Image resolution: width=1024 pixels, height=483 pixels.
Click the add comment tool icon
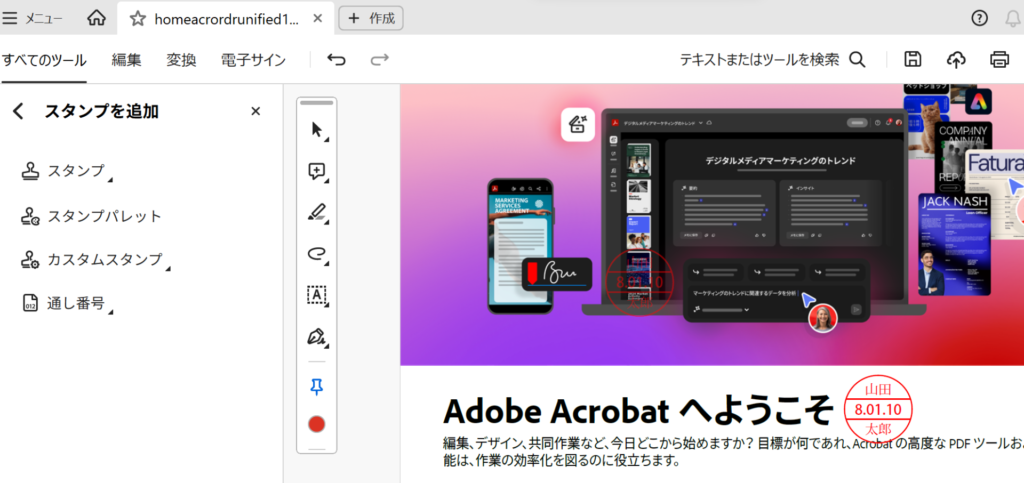318,172
